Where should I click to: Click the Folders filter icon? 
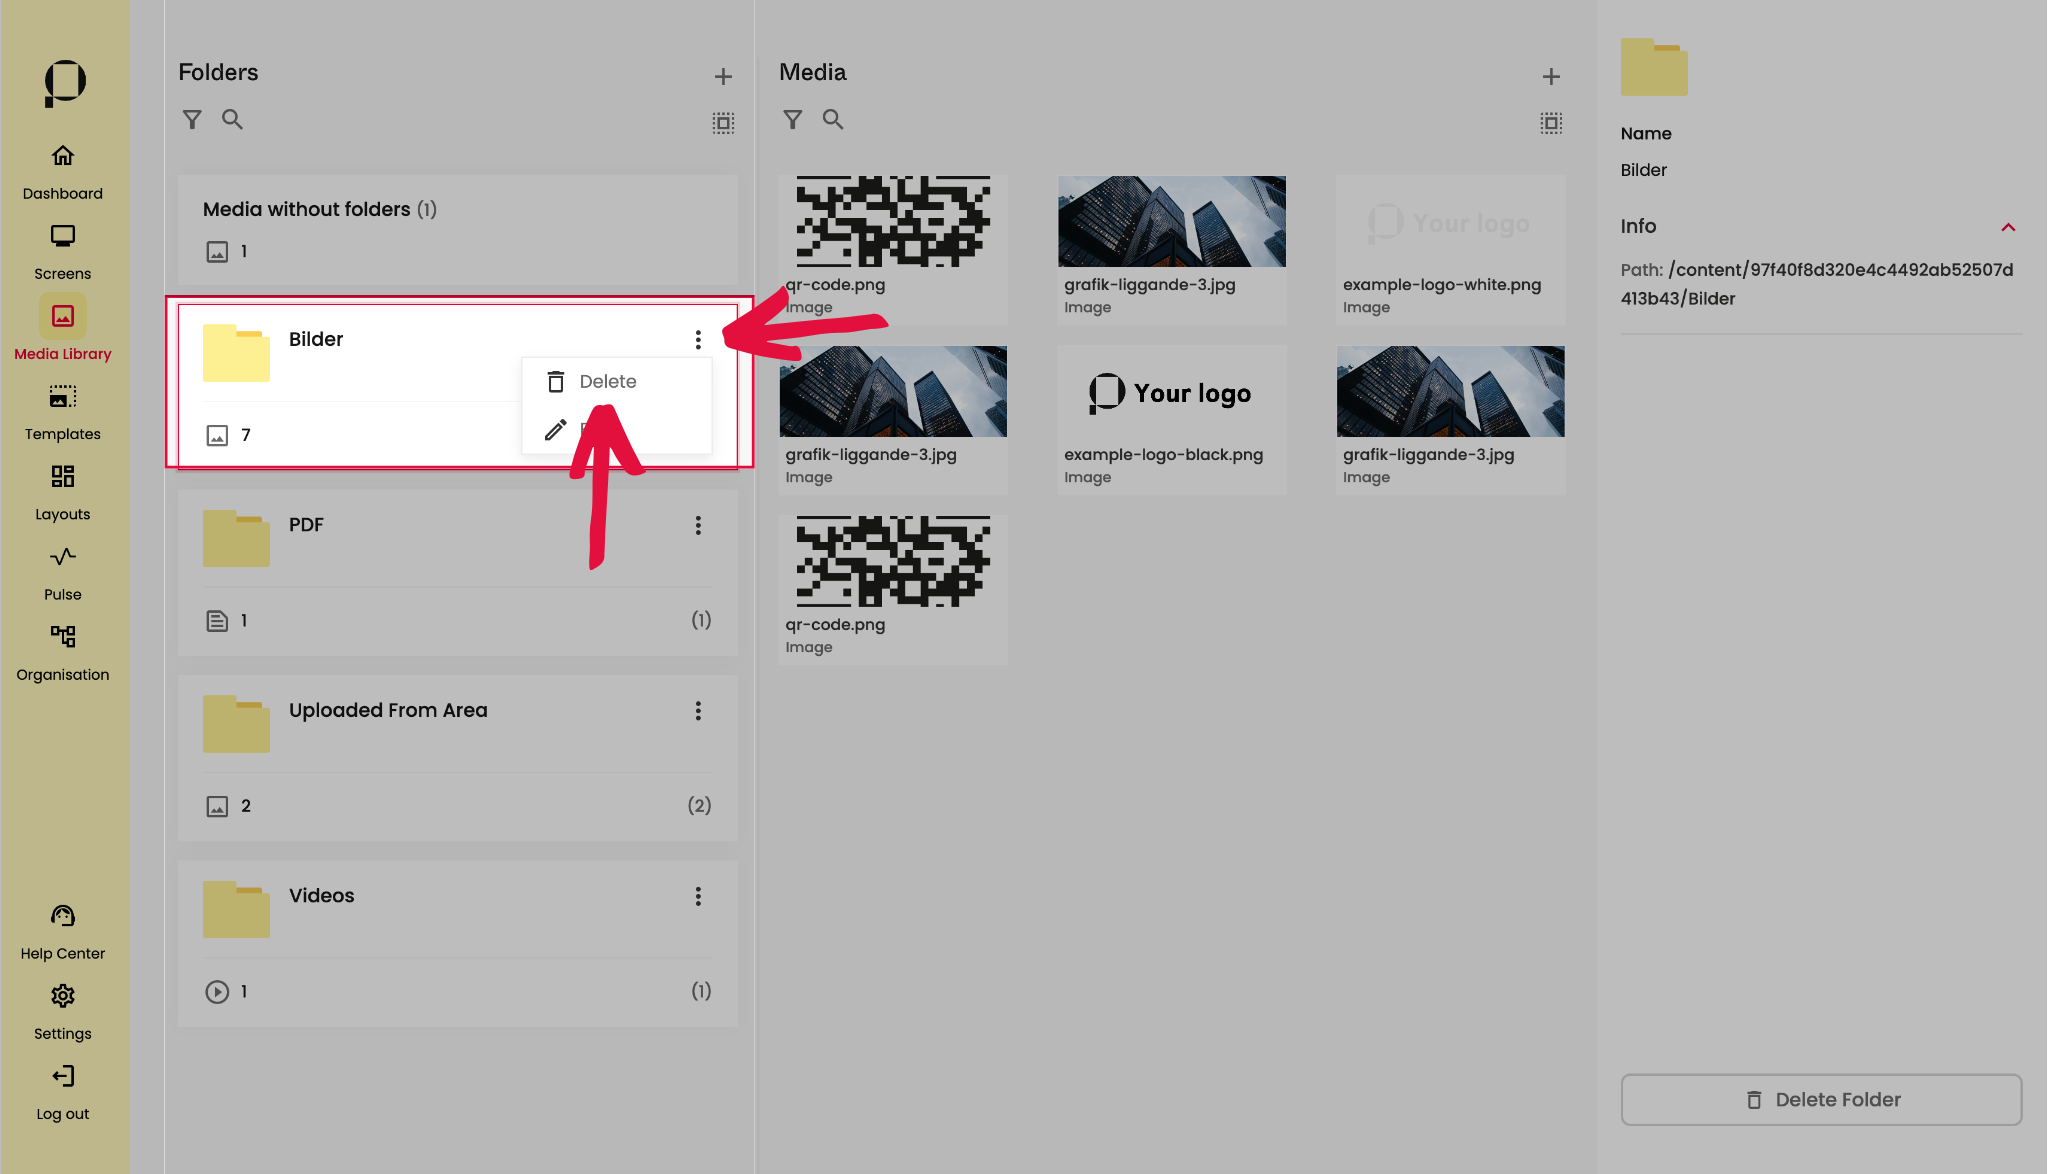(x=192, y=120)
